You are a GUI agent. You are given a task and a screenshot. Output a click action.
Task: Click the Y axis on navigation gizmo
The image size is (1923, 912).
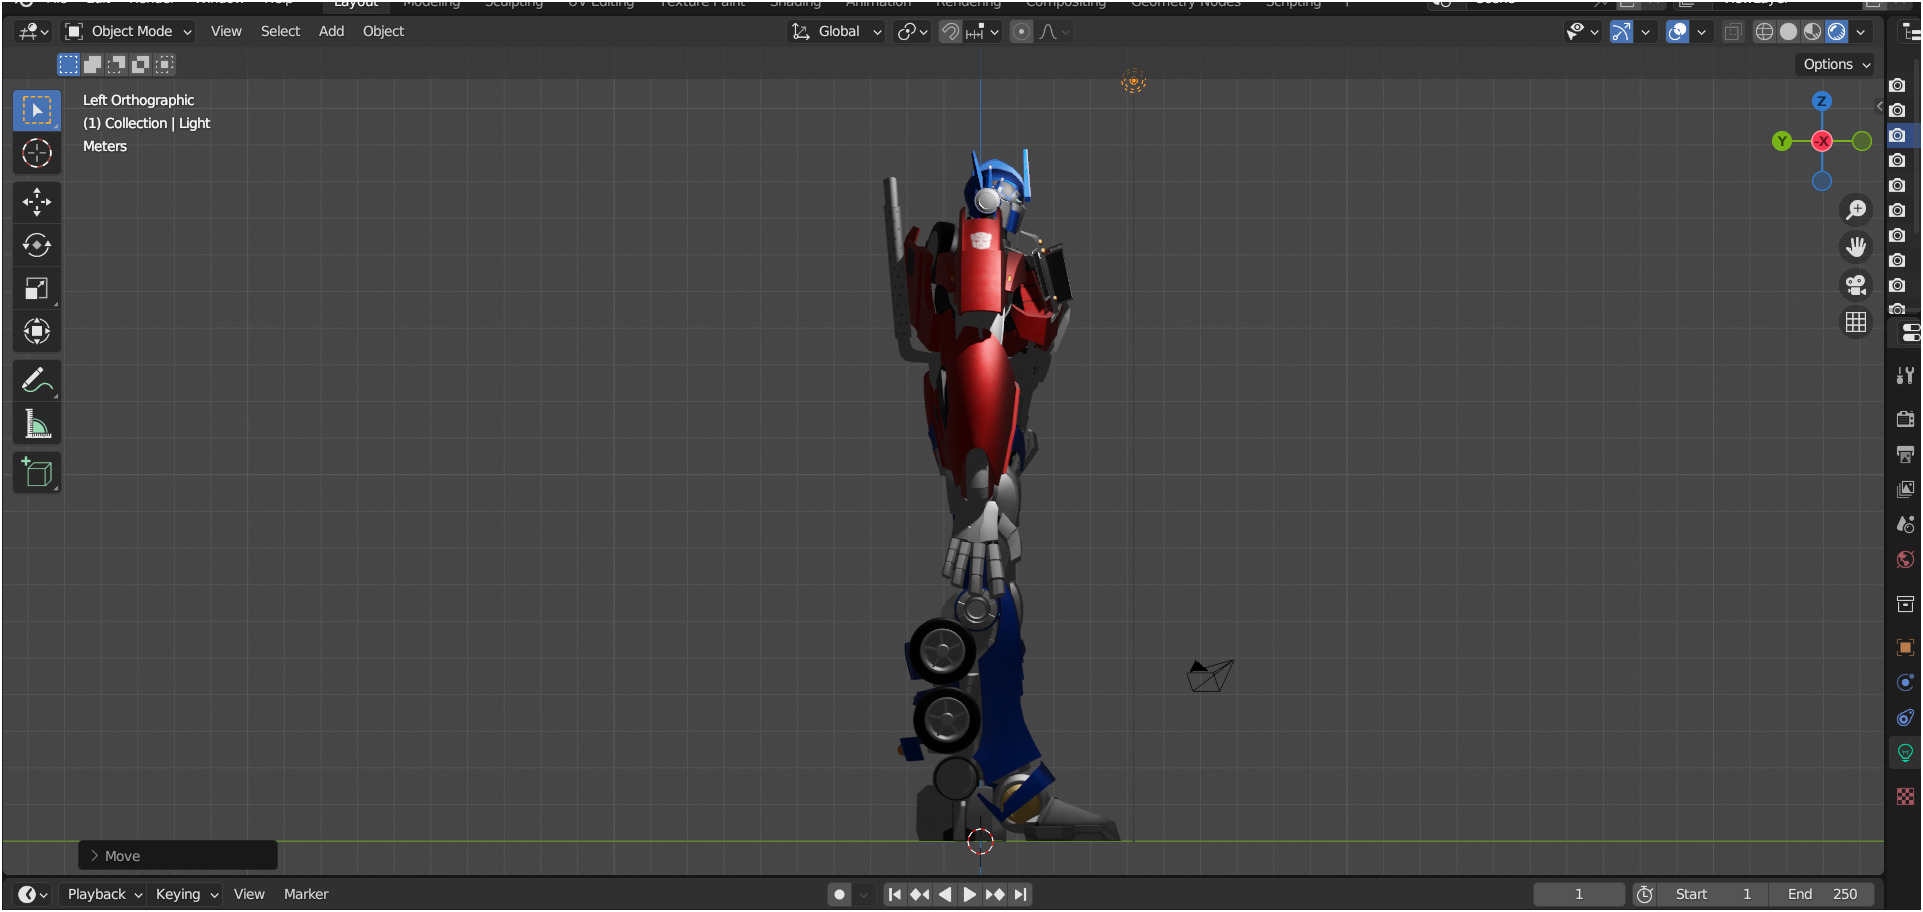1782,141
